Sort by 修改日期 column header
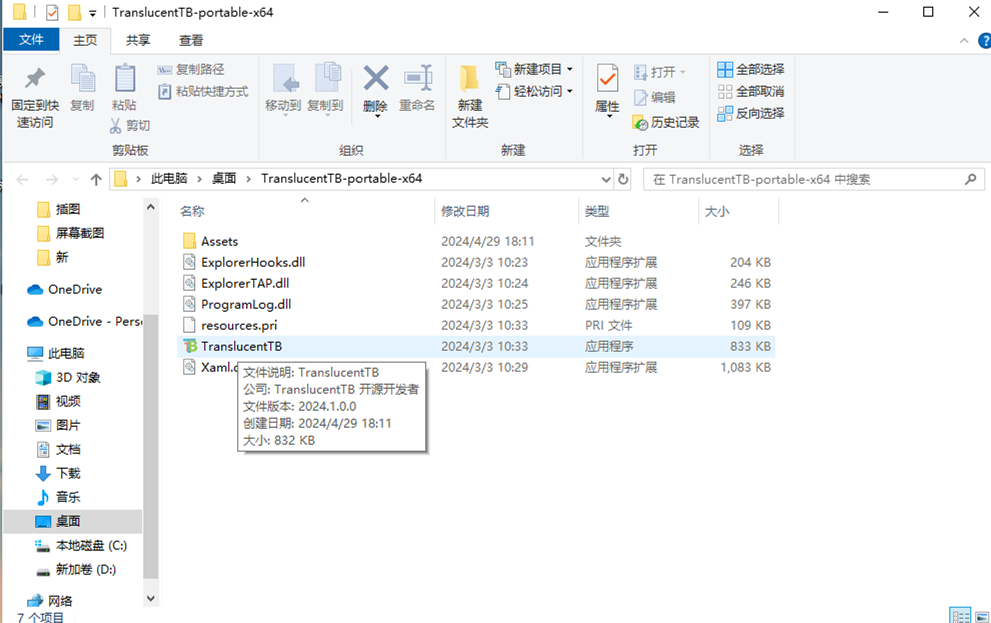This screenshot has width=991, height=623. click(x=465, y=212)
